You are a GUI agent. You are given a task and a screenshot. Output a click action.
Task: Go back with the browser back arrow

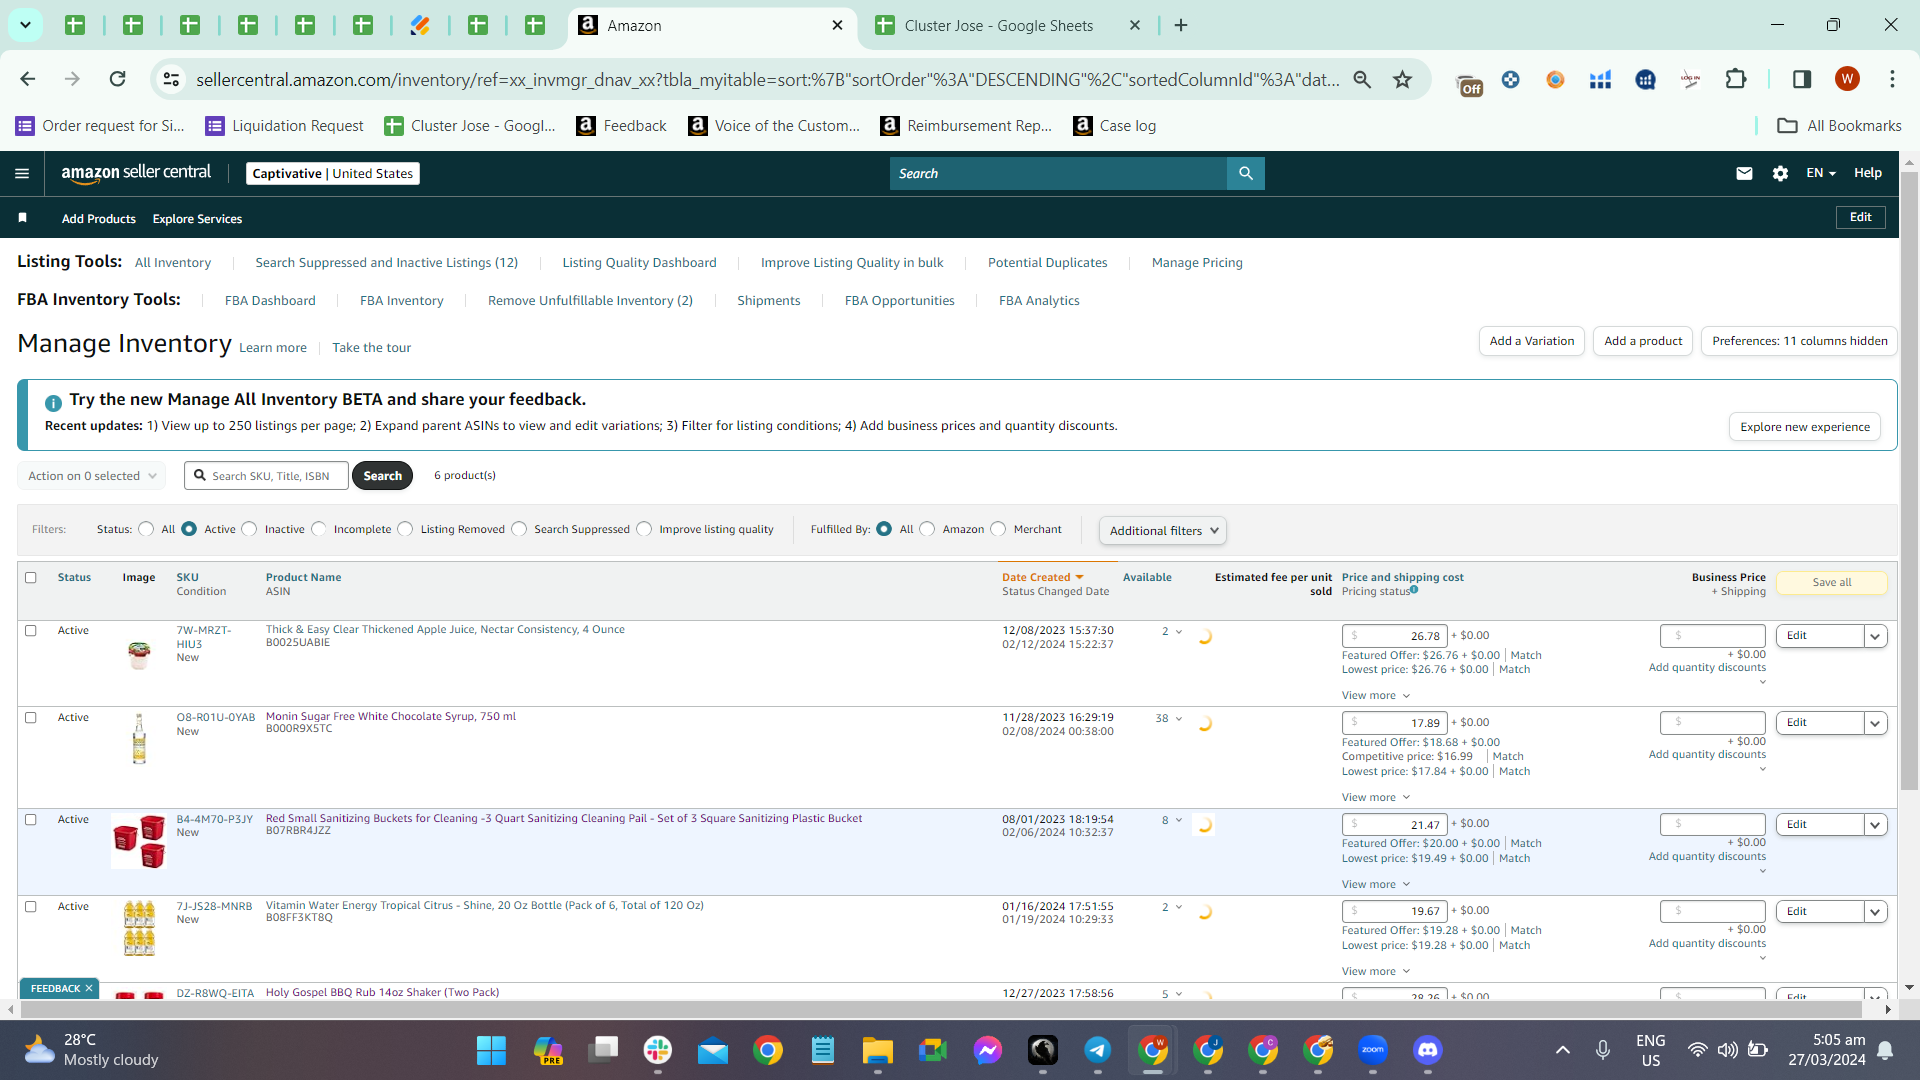[x=28, y=79]
